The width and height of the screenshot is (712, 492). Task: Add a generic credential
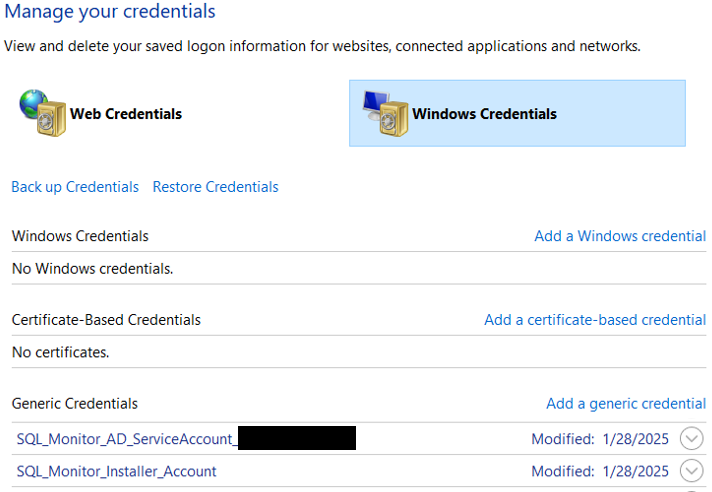point(626,403)
